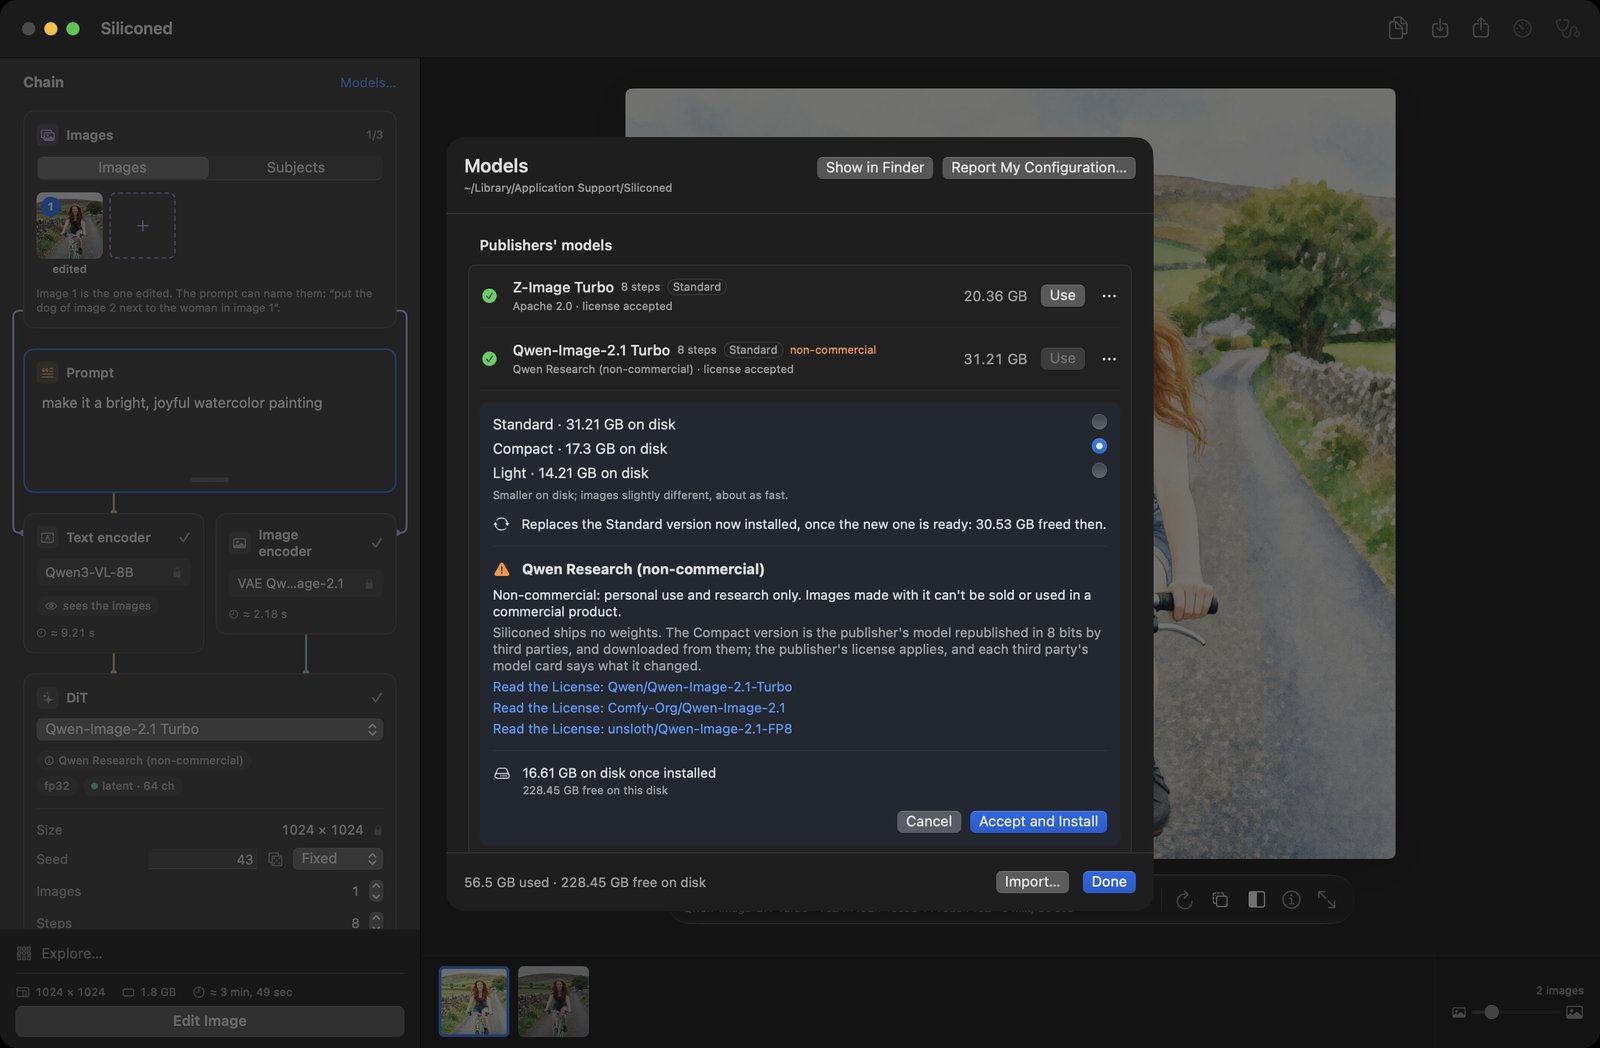Screen dimensions: 1600x1048
Task: Click Accept and Install
Action: 1038,822
